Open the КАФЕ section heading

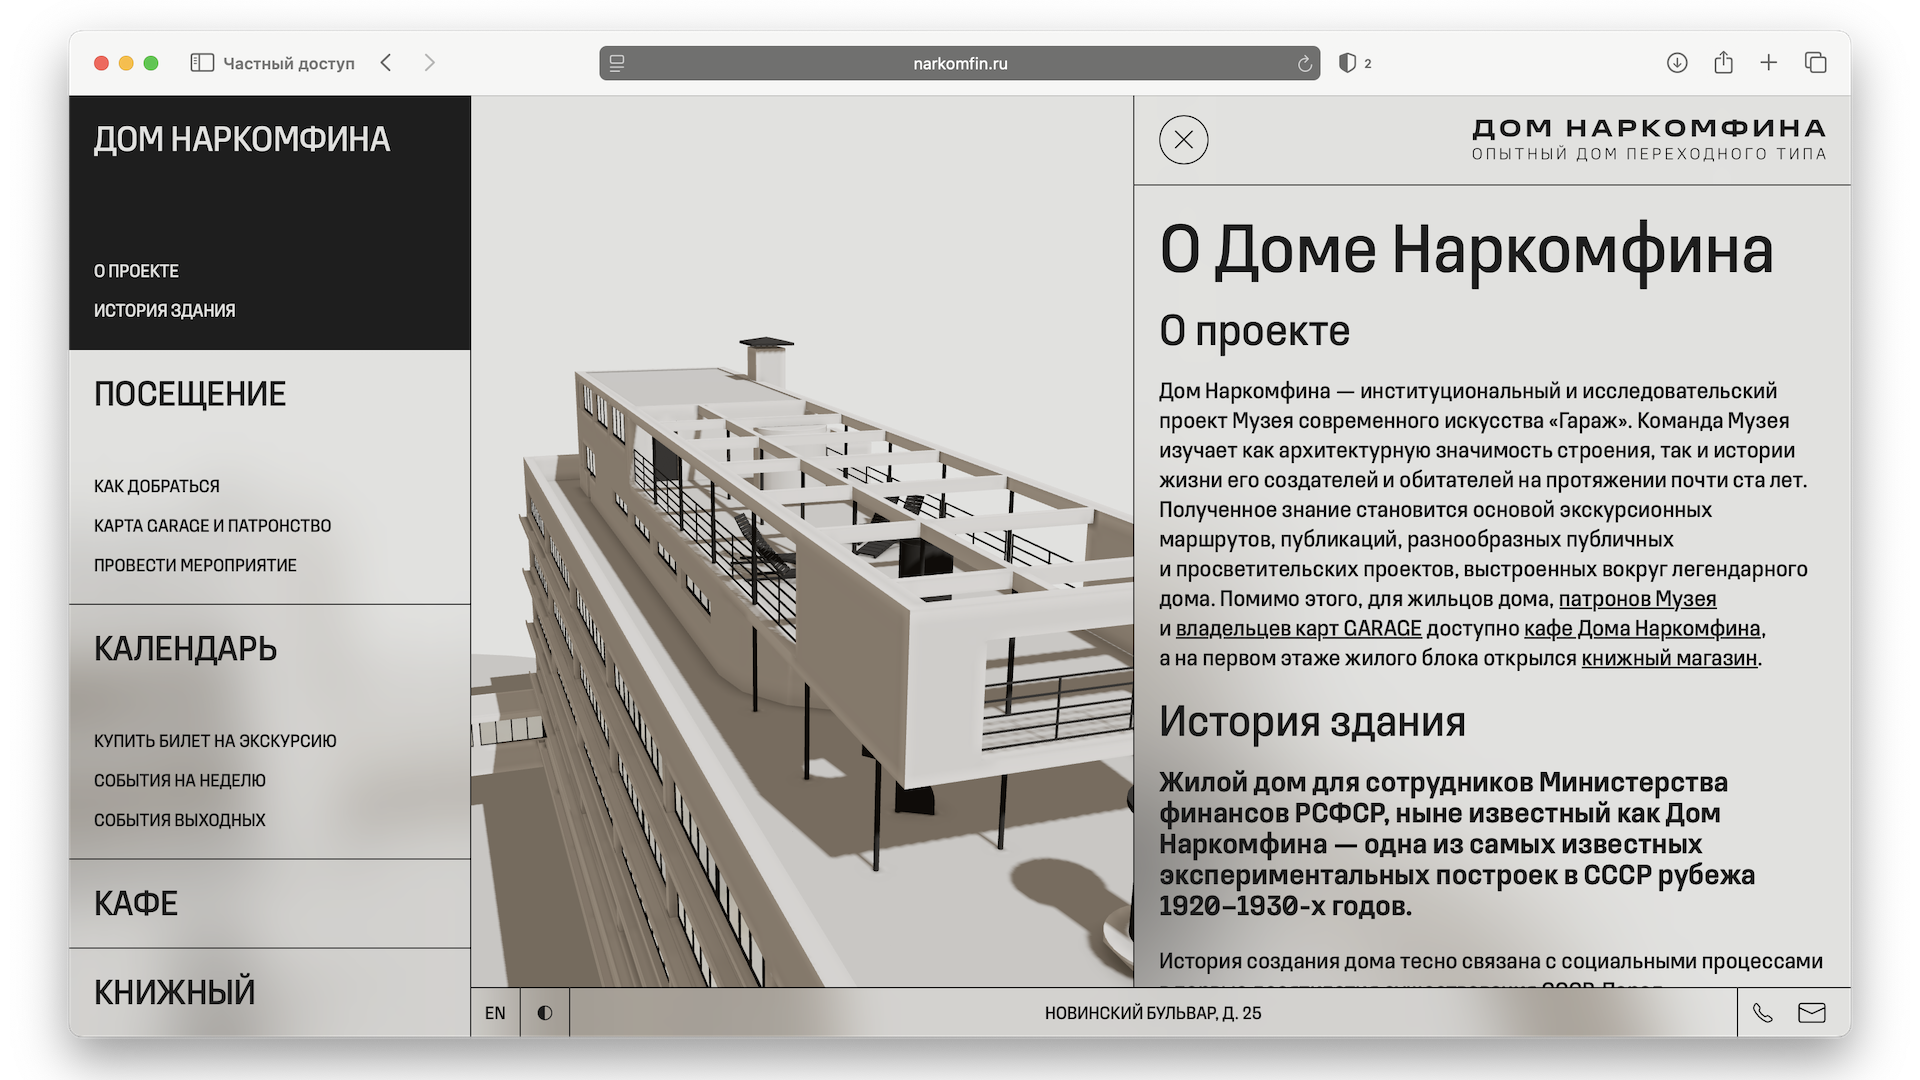tap(136, 904)
